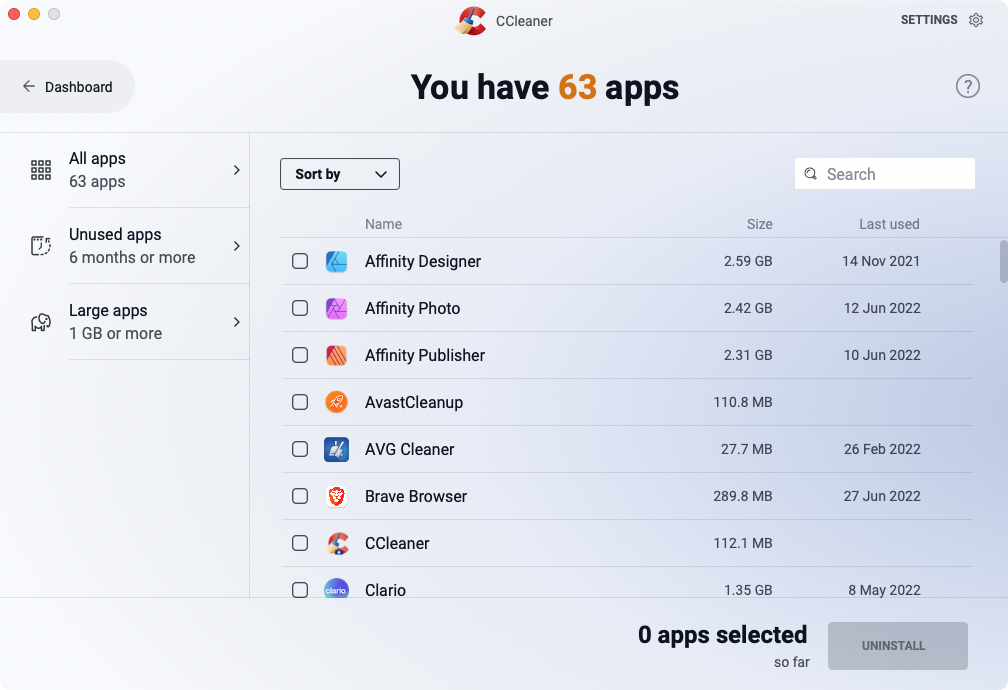1008x690 pixels.
Task: Switch to Unused apps 6 months or more
Action: 125,246
